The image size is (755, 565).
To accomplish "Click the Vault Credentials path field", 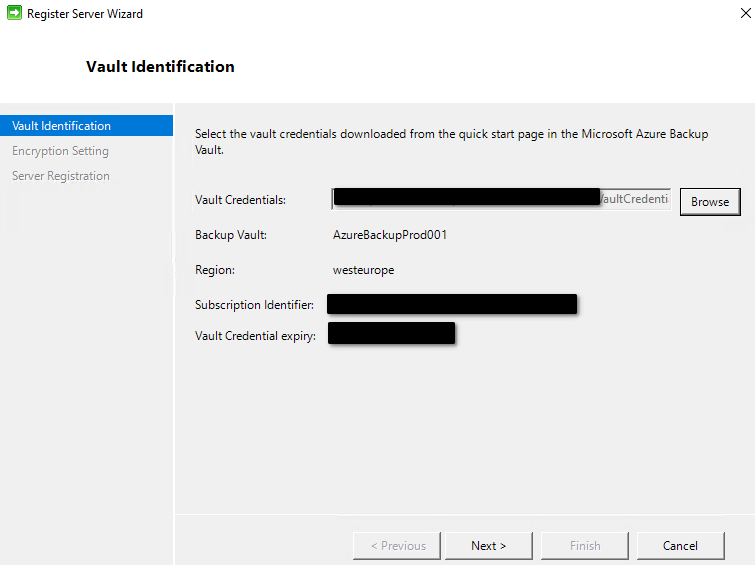I will click(x=501, y=199).
